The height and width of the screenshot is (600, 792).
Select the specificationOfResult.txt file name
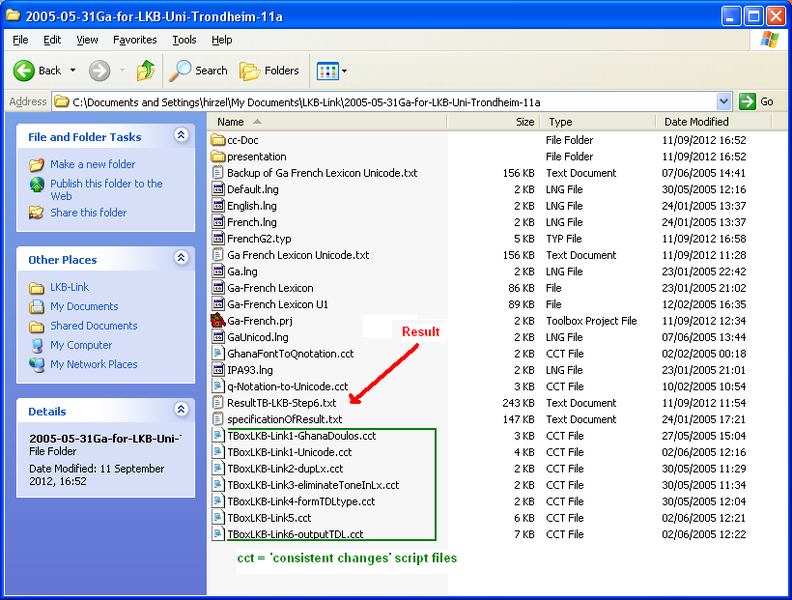284,419
